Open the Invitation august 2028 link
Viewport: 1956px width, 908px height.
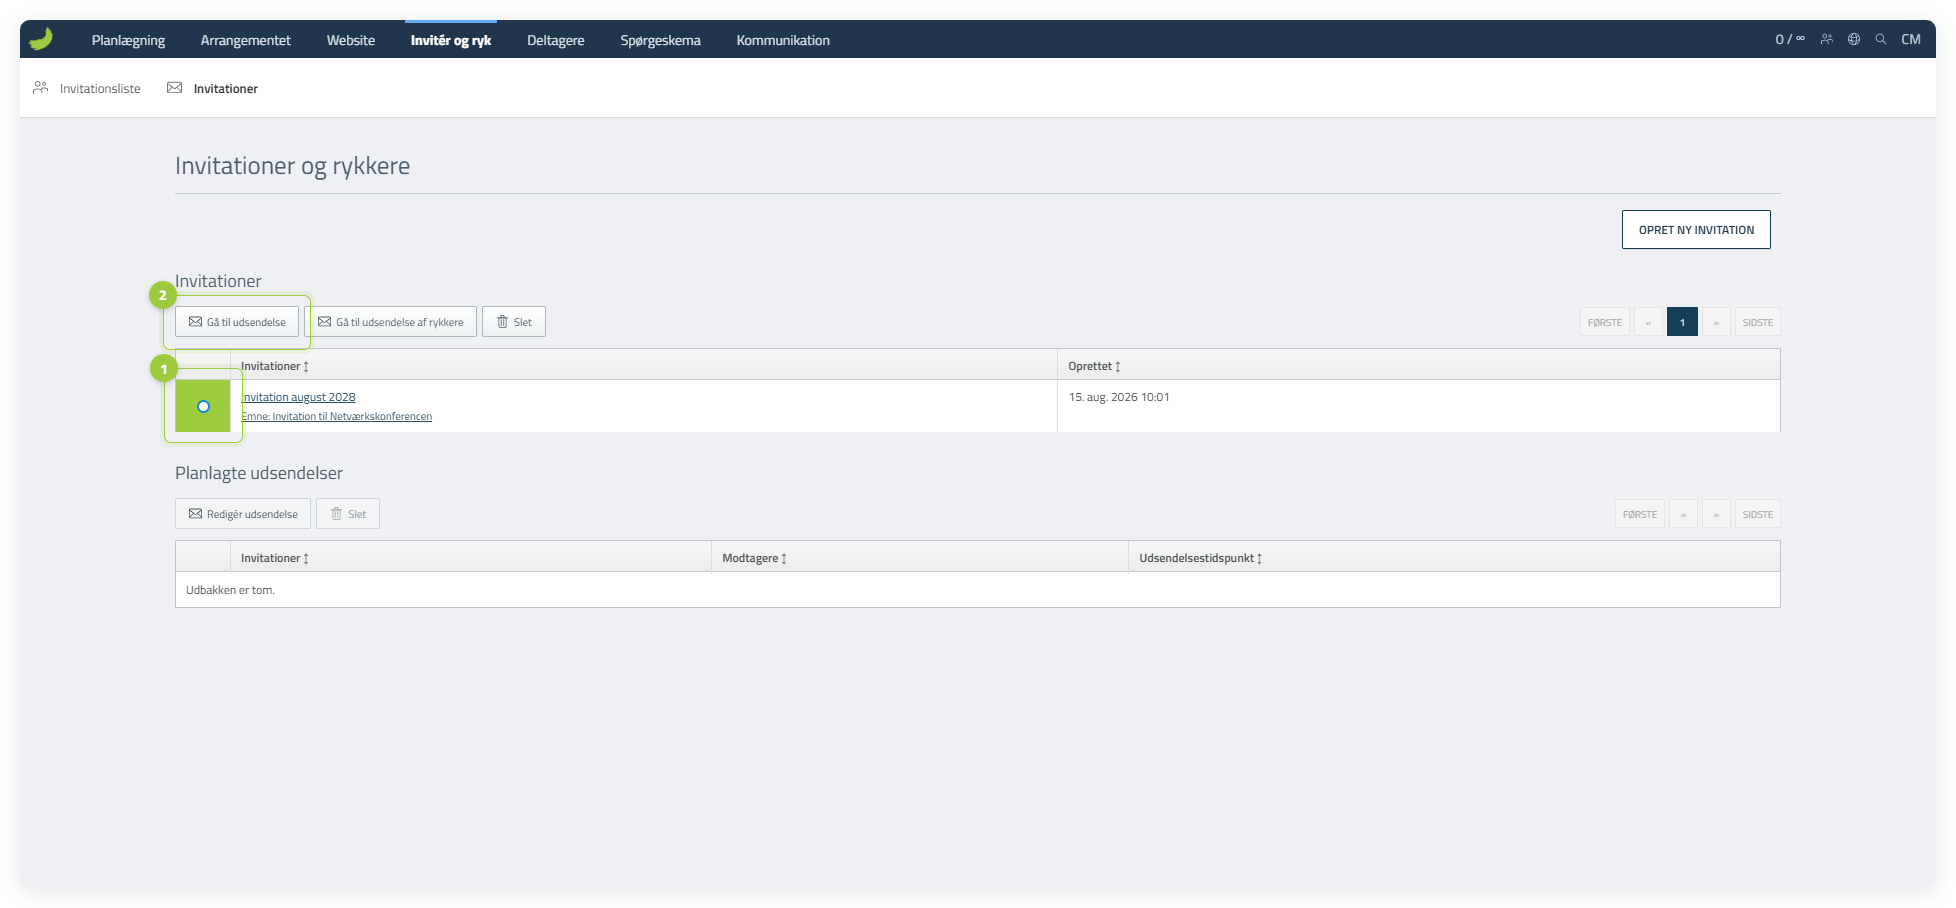[x=299, y=397]
